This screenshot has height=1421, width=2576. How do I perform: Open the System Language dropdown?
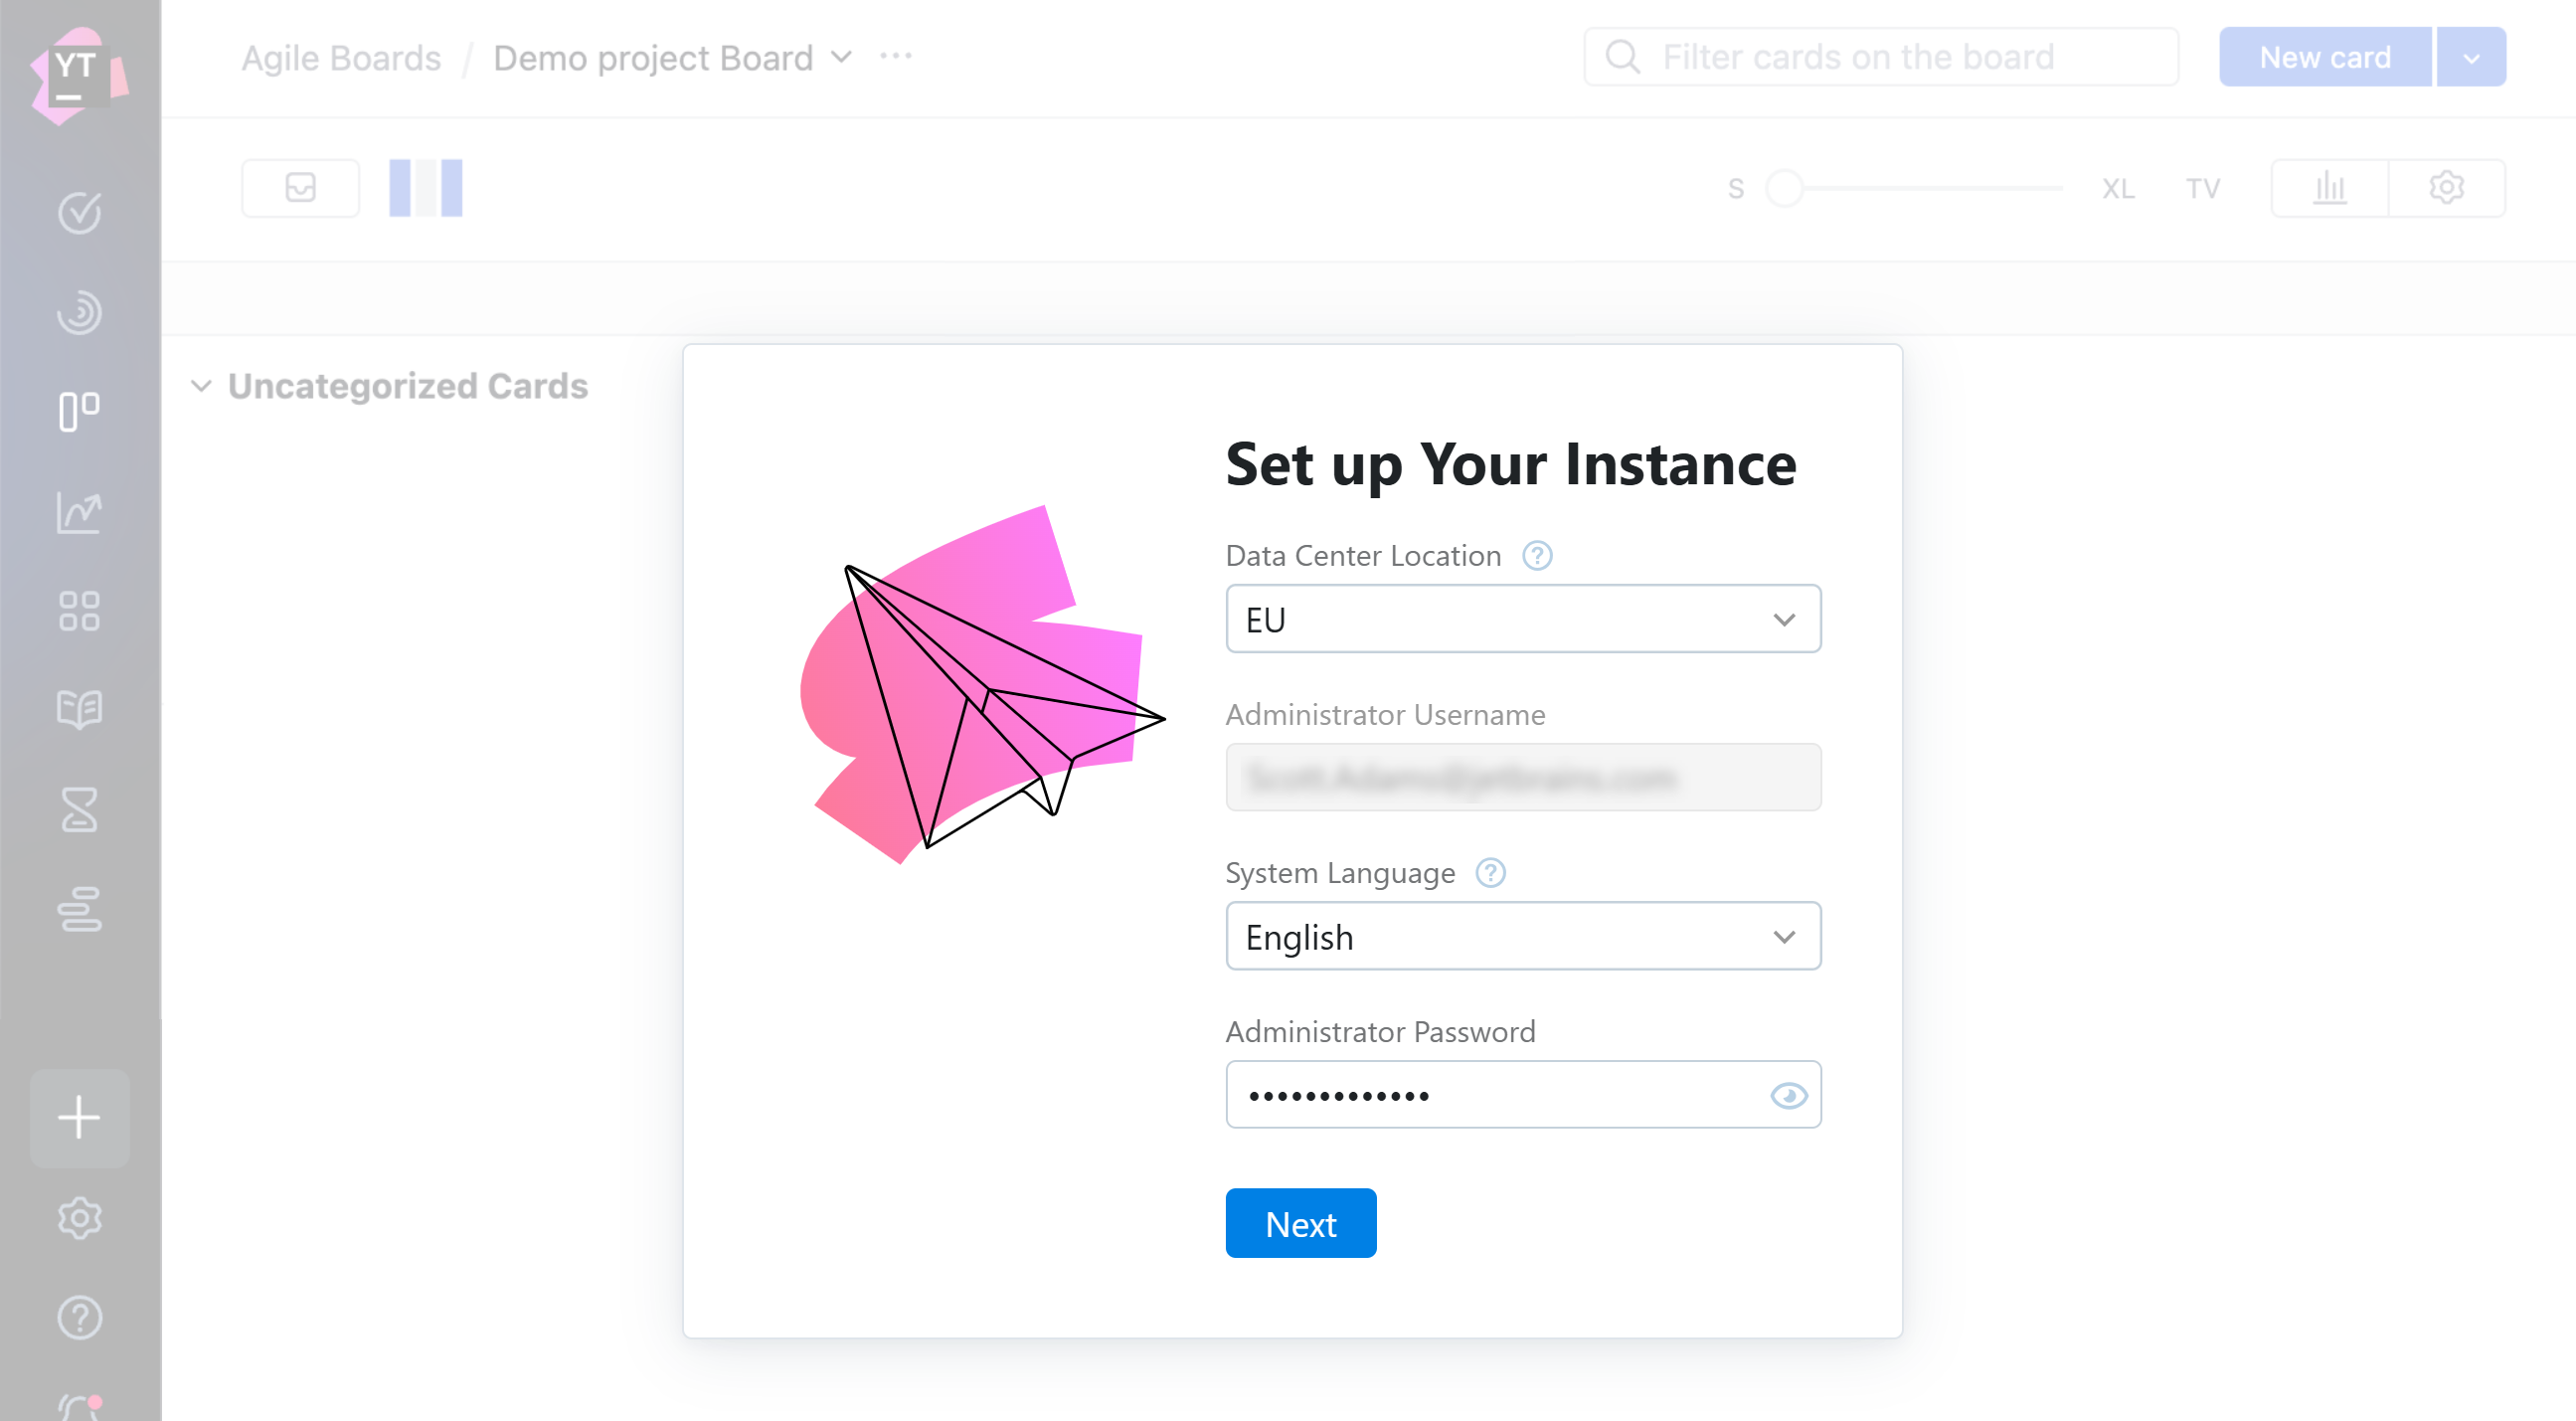point(1522,937)
